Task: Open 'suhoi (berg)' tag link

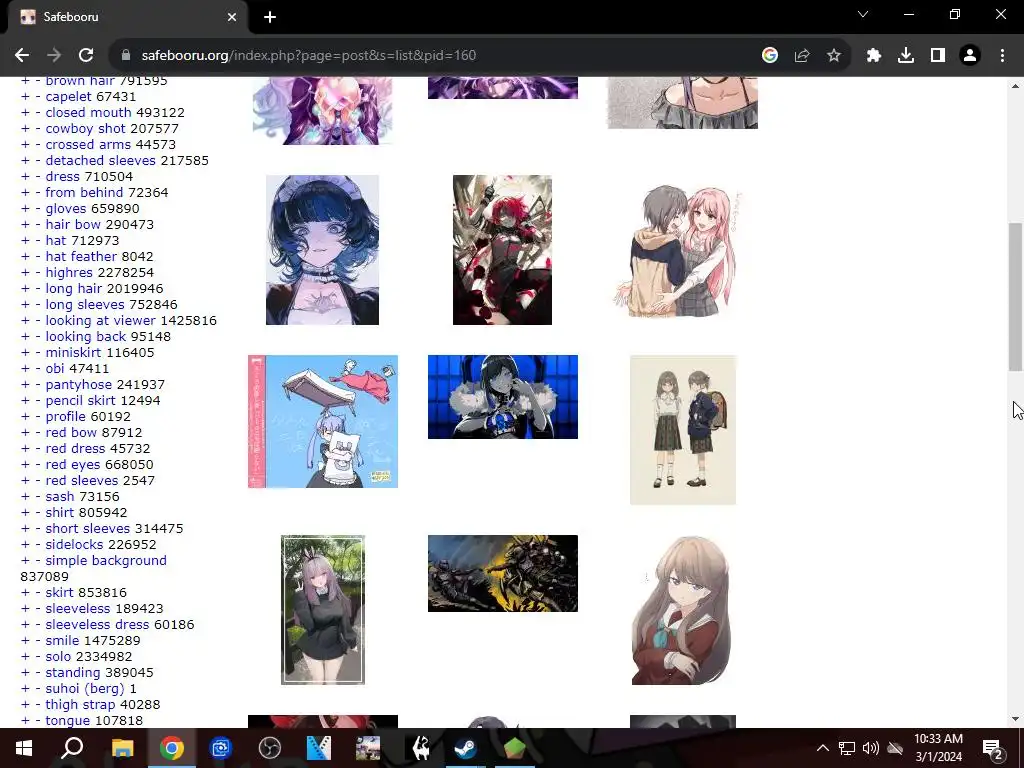Action: 85,689
